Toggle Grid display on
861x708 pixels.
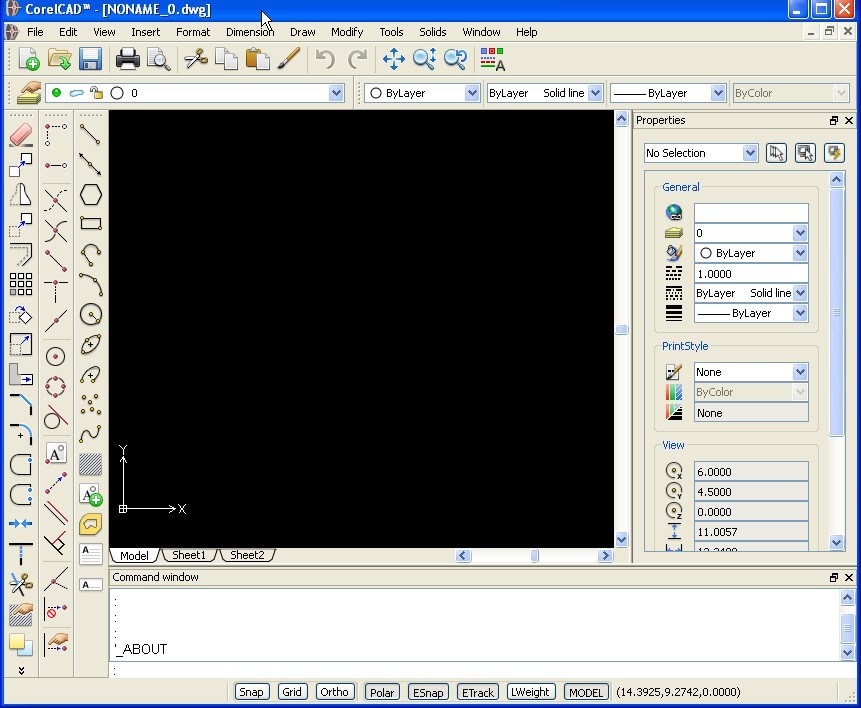click(292, 691)
